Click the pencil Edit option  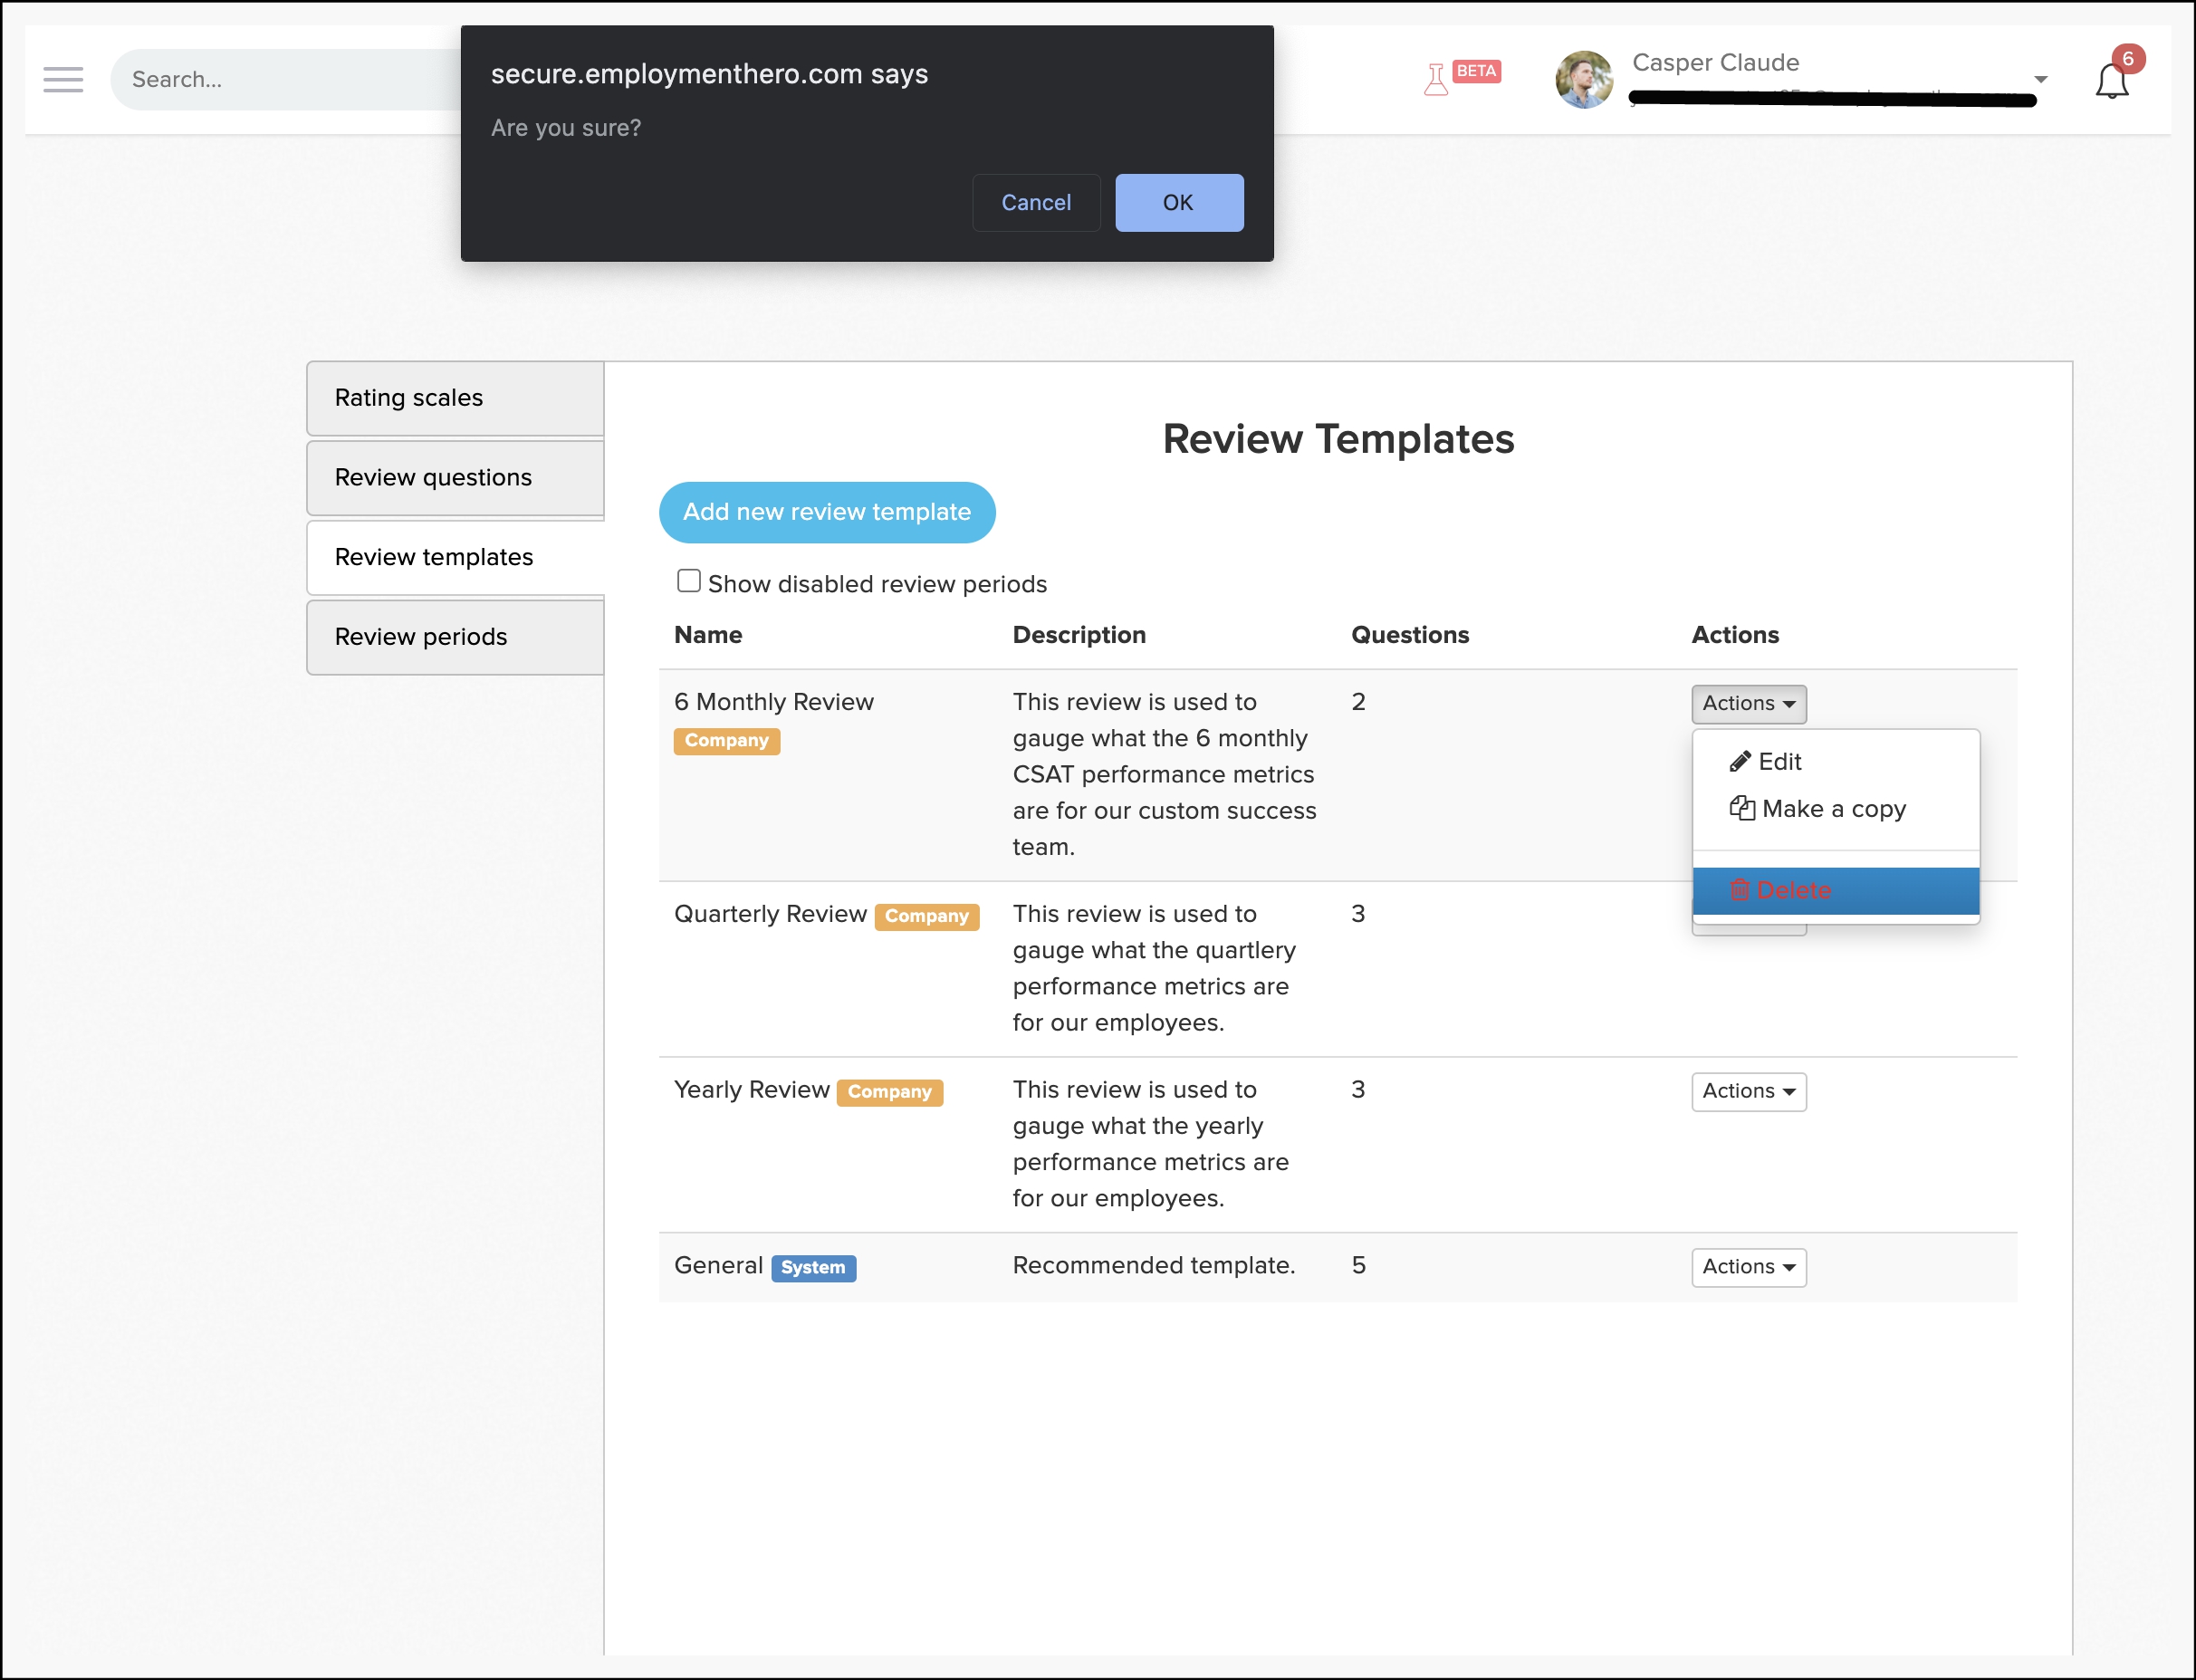point(1766,761)
